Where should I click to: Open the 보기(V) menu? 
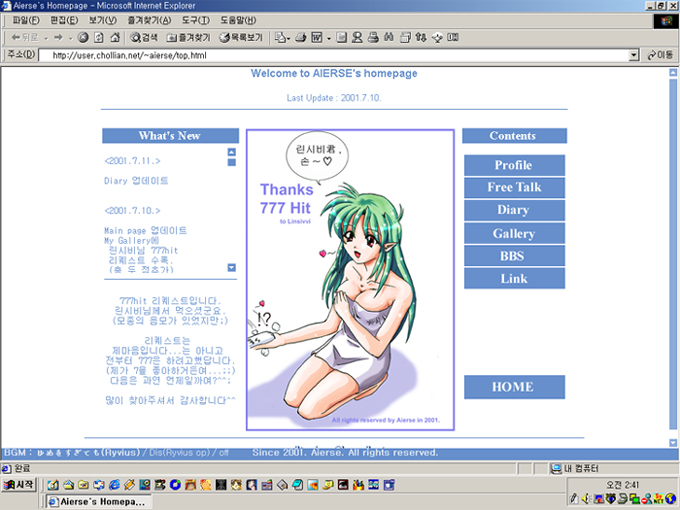coord(103,20)
